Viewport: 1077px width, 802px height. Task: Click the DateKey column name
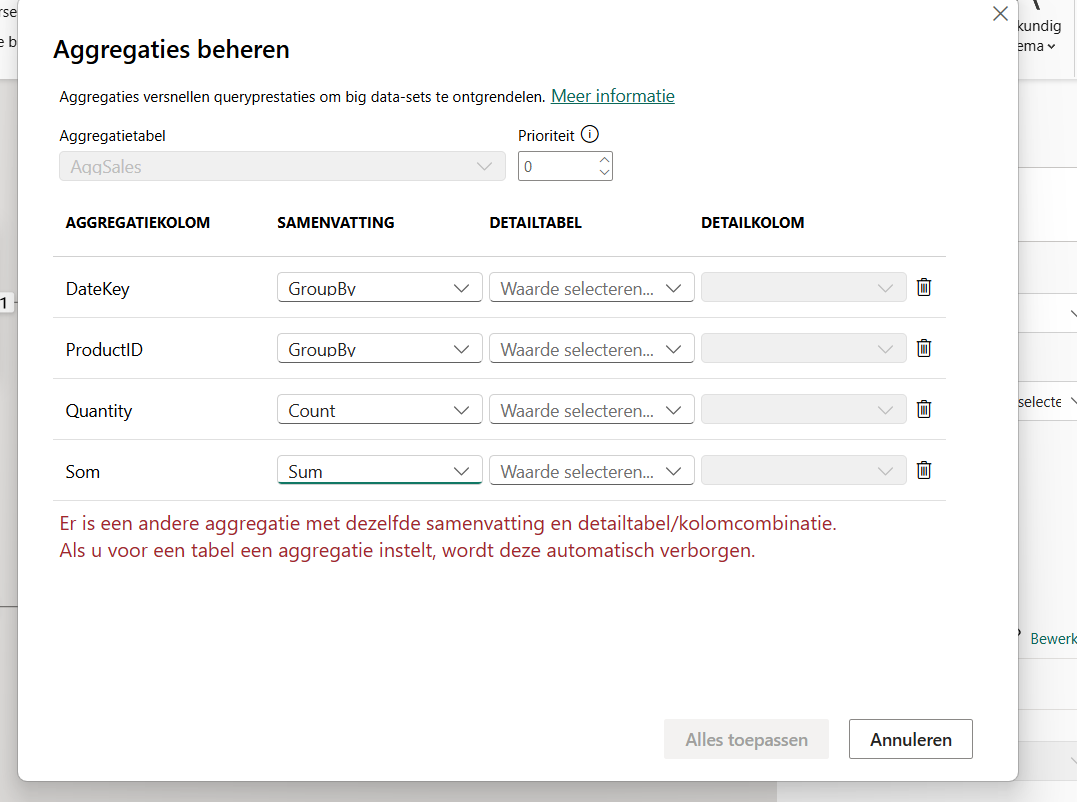click(98, 289)
